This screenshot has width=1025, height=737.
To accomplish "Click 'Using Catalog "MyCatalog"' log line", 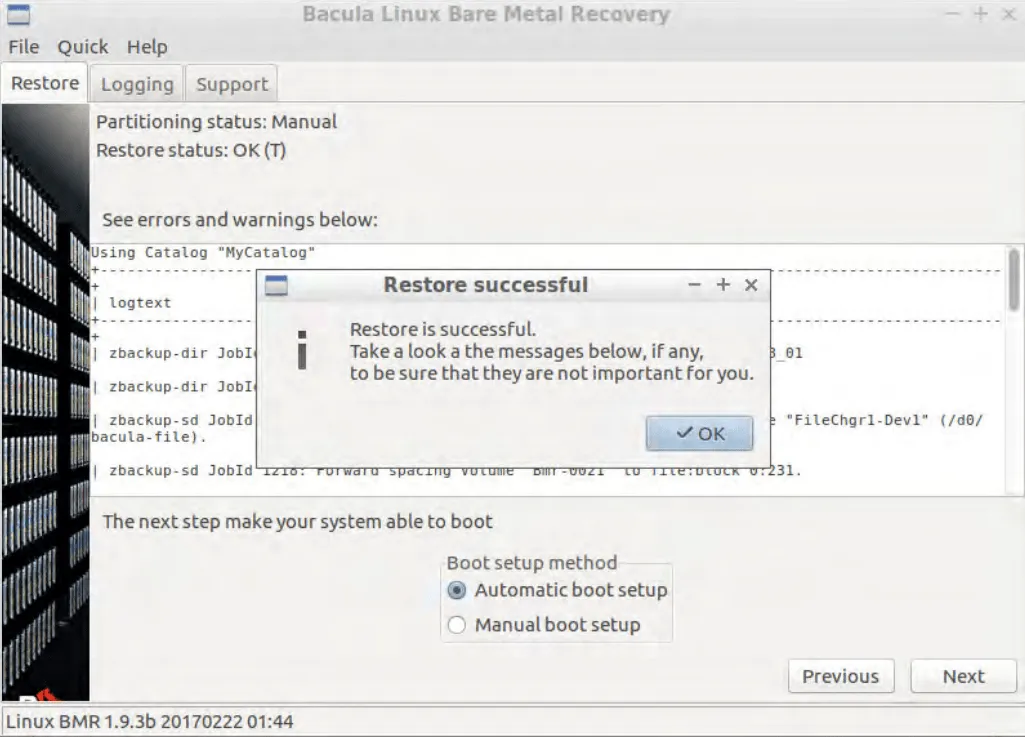I will pyautogui.click(x=203, y=252).
